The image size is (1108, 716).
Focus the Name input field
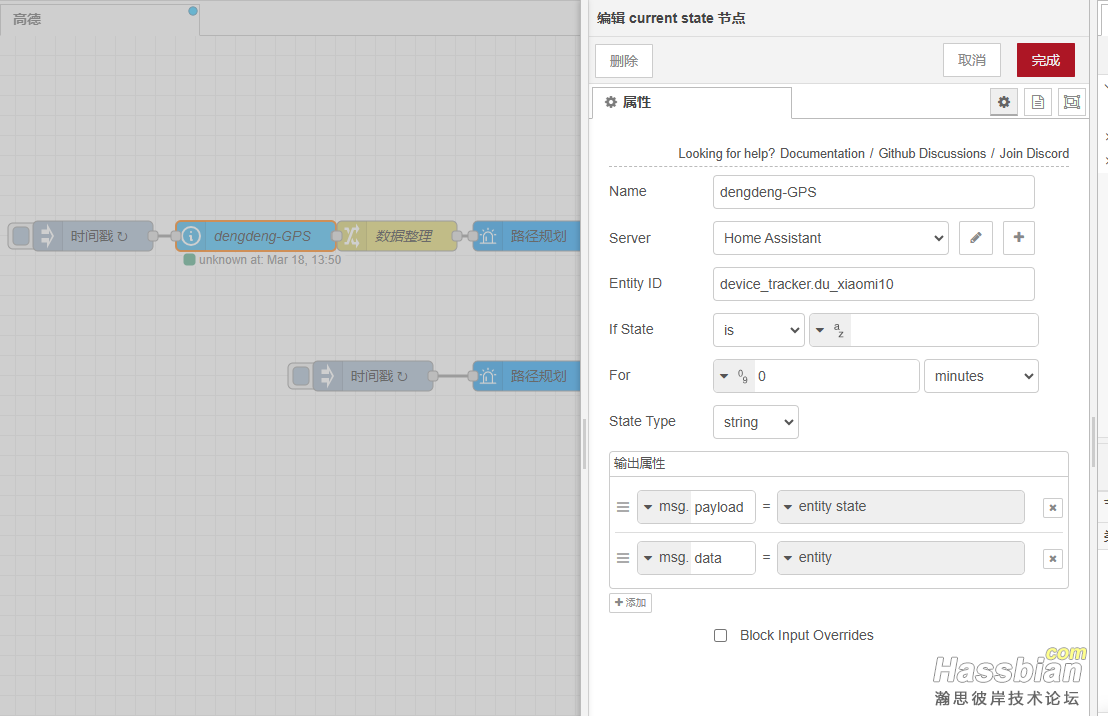click(873, 192)
